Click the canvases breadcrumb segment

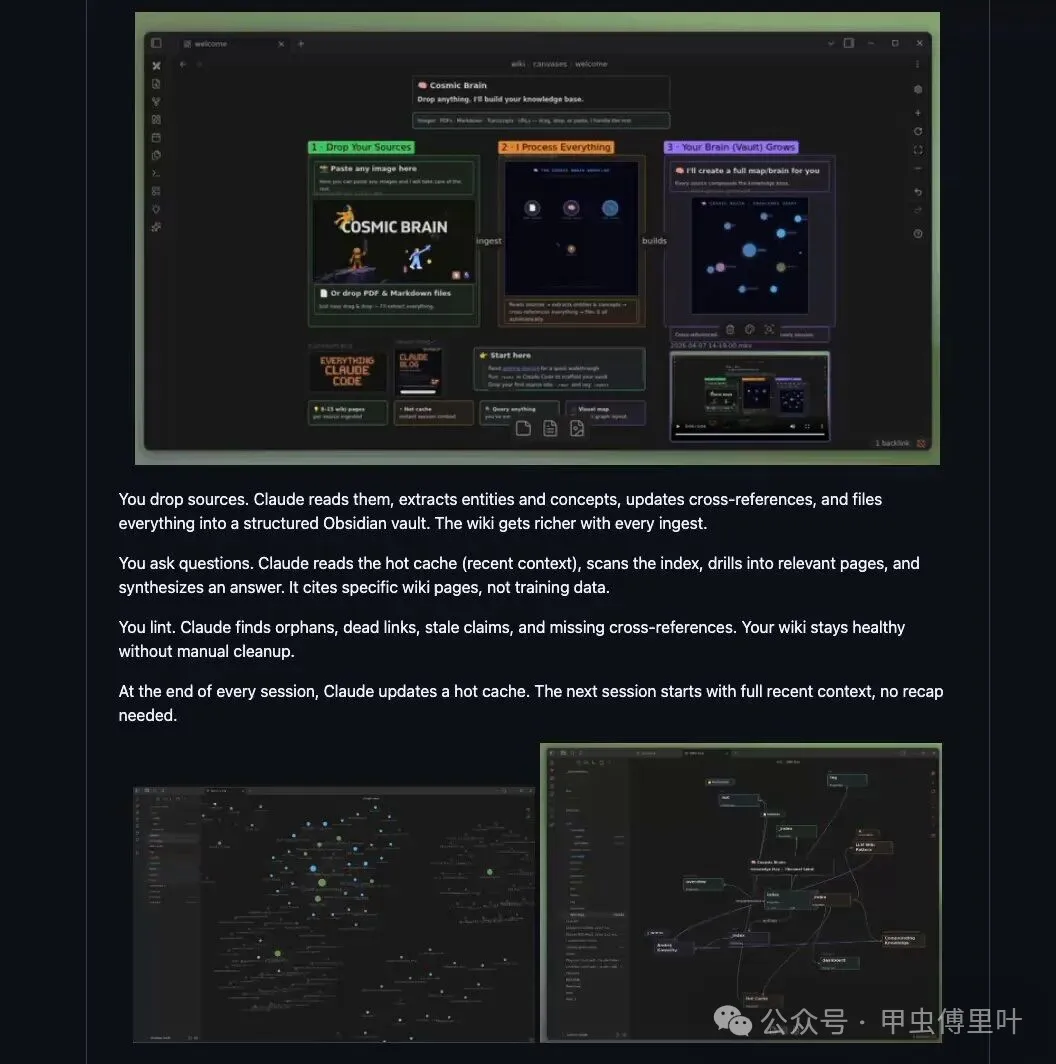coord(550,64)
